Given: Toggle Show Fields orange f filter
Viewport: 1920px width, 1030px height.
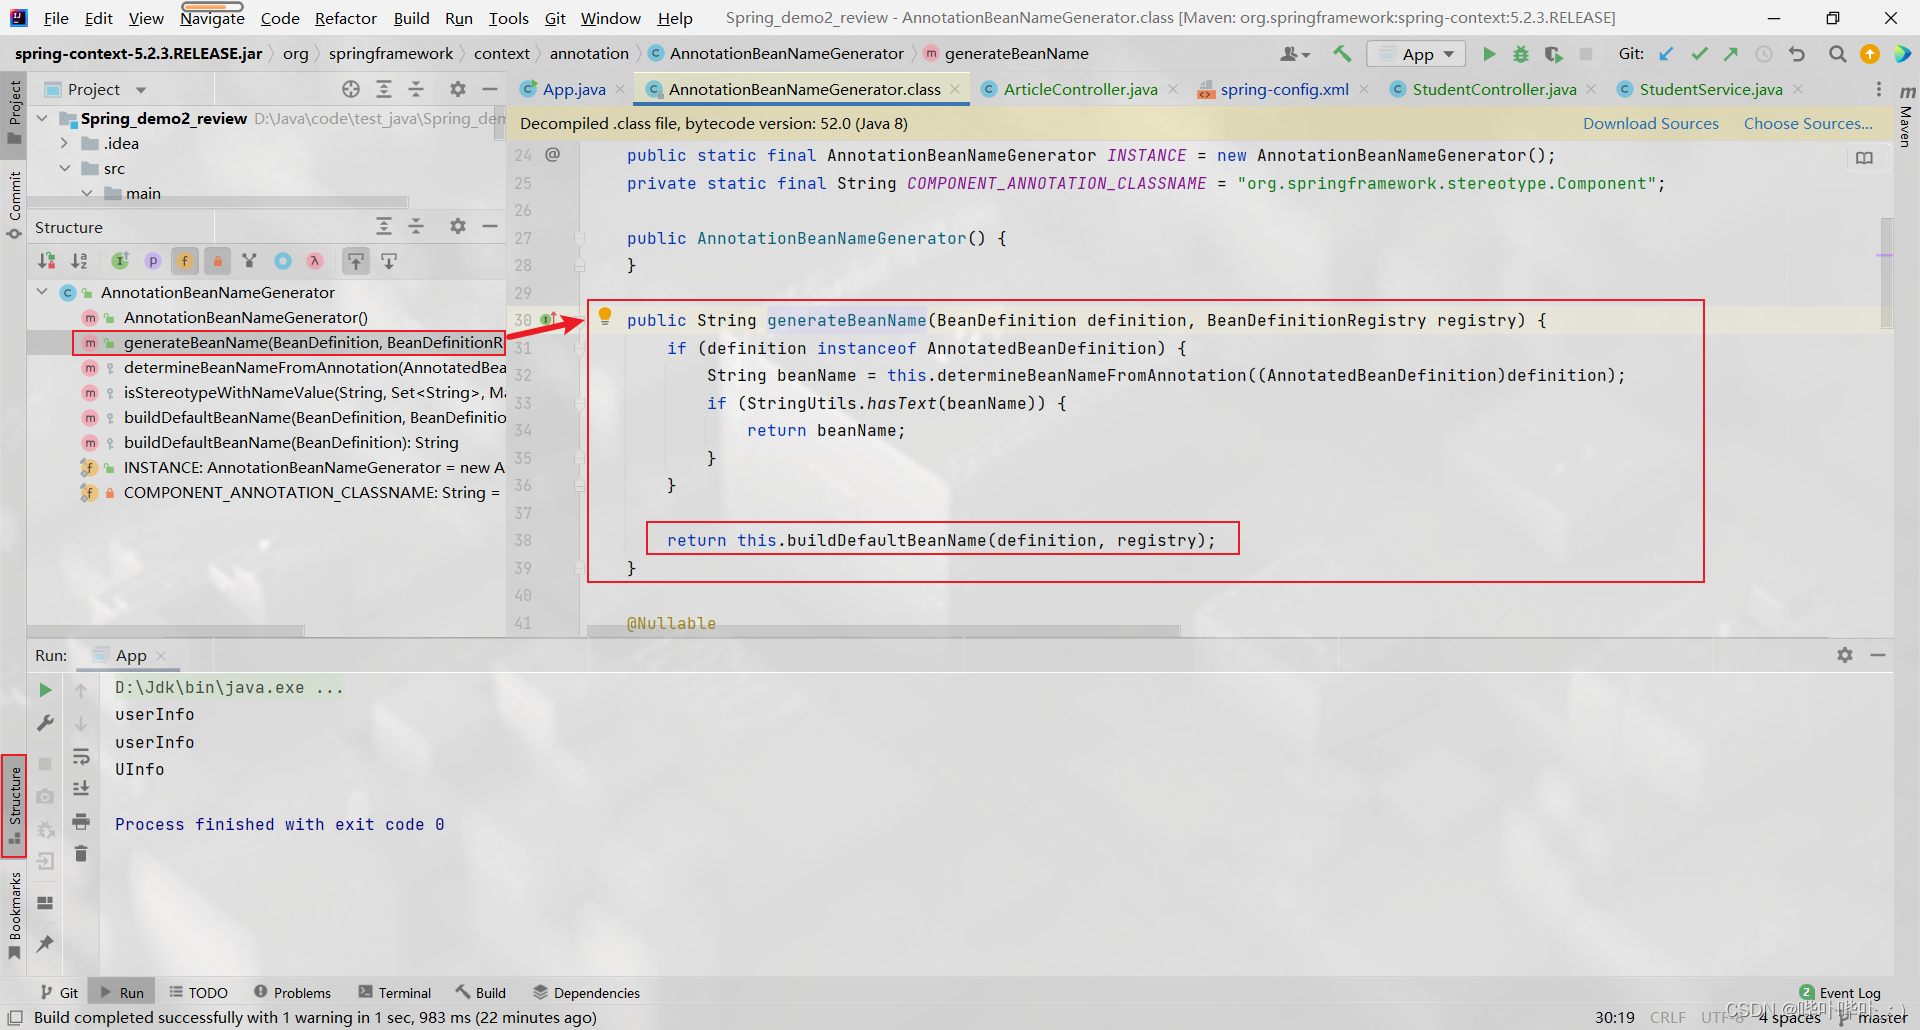Looking at the screenshot, I should pyautogui.click(x=185, y=261).
